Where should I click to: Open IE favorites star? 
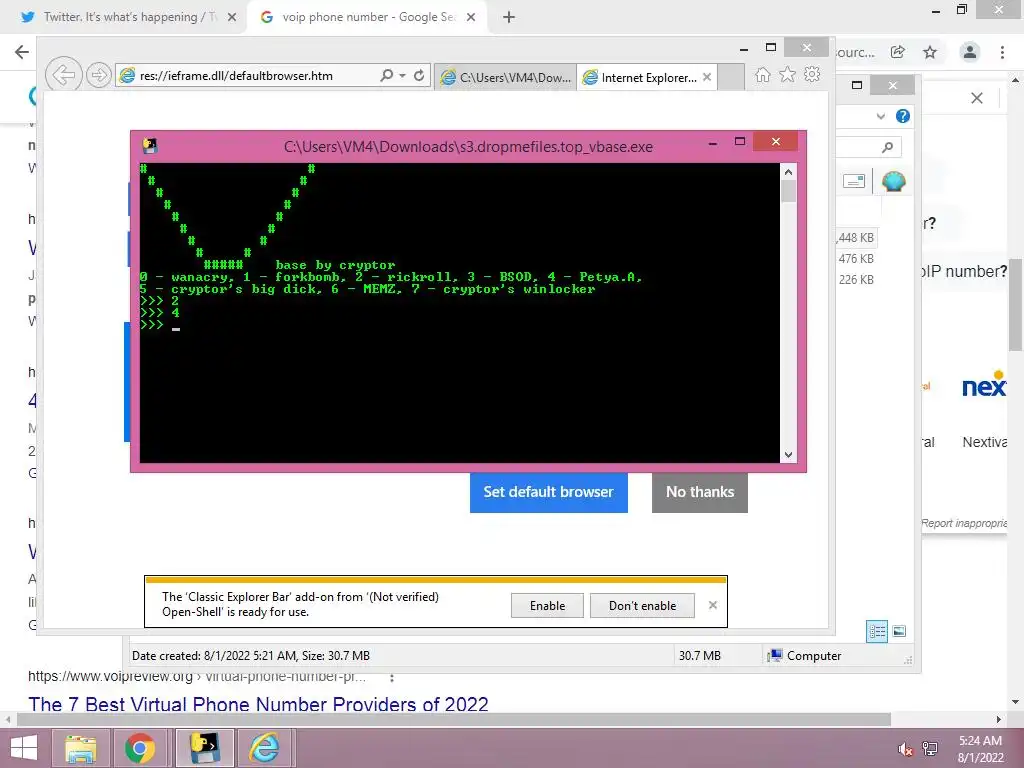(x=788, y=74)
